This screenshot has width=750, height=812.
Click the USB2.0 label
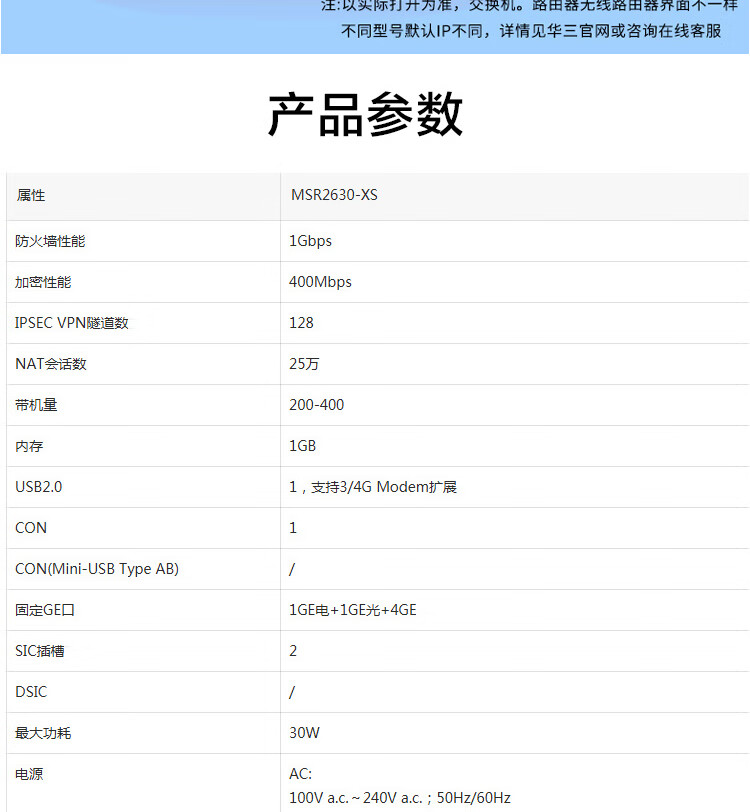point(38,487)
